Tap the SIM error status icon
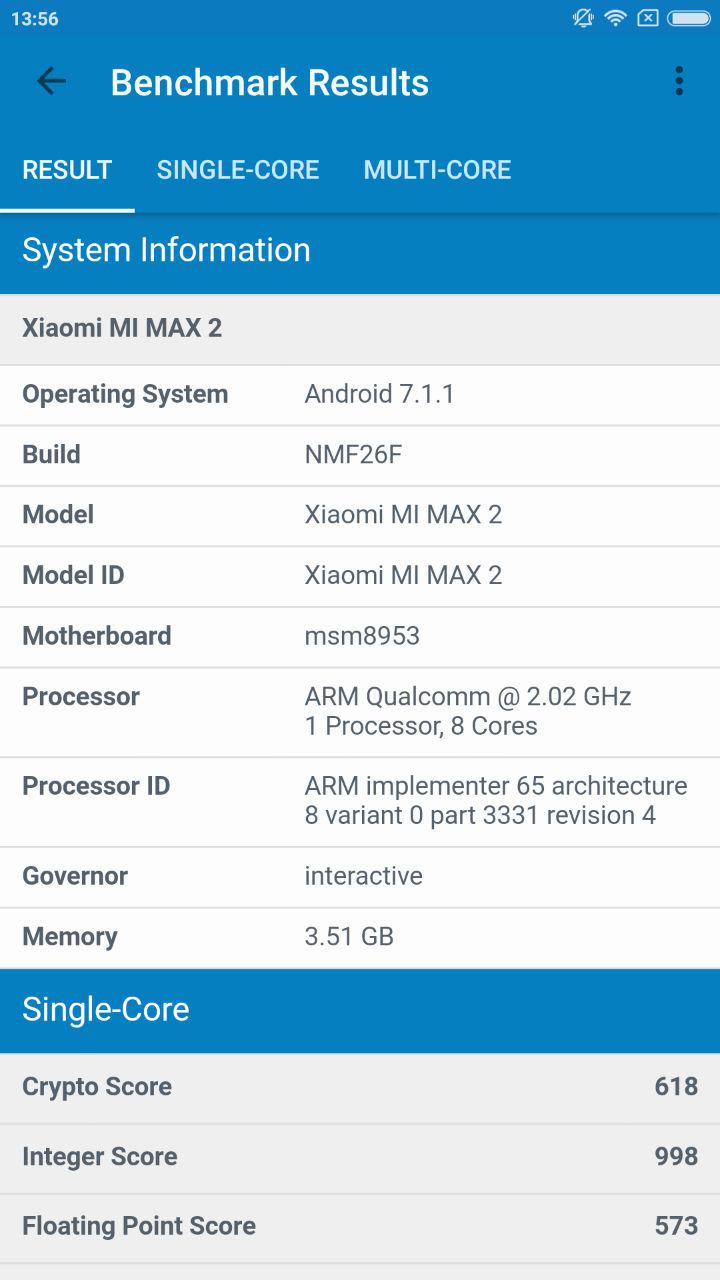Image resolution: width=720 pixels, height=1280 pixels. coord(648,18)
